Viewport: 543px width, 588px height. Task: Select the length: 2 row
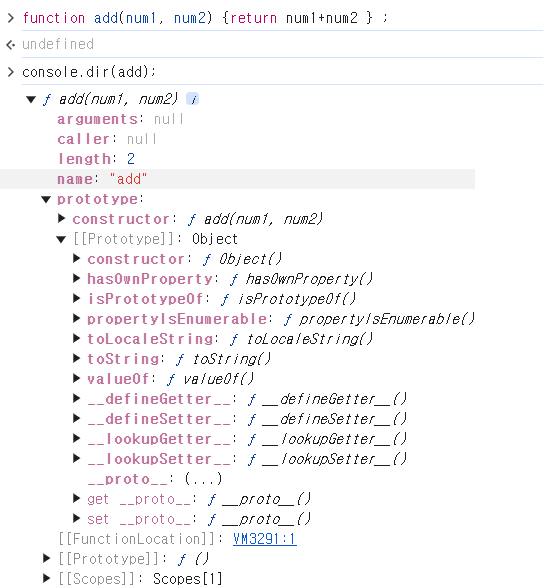237,159
